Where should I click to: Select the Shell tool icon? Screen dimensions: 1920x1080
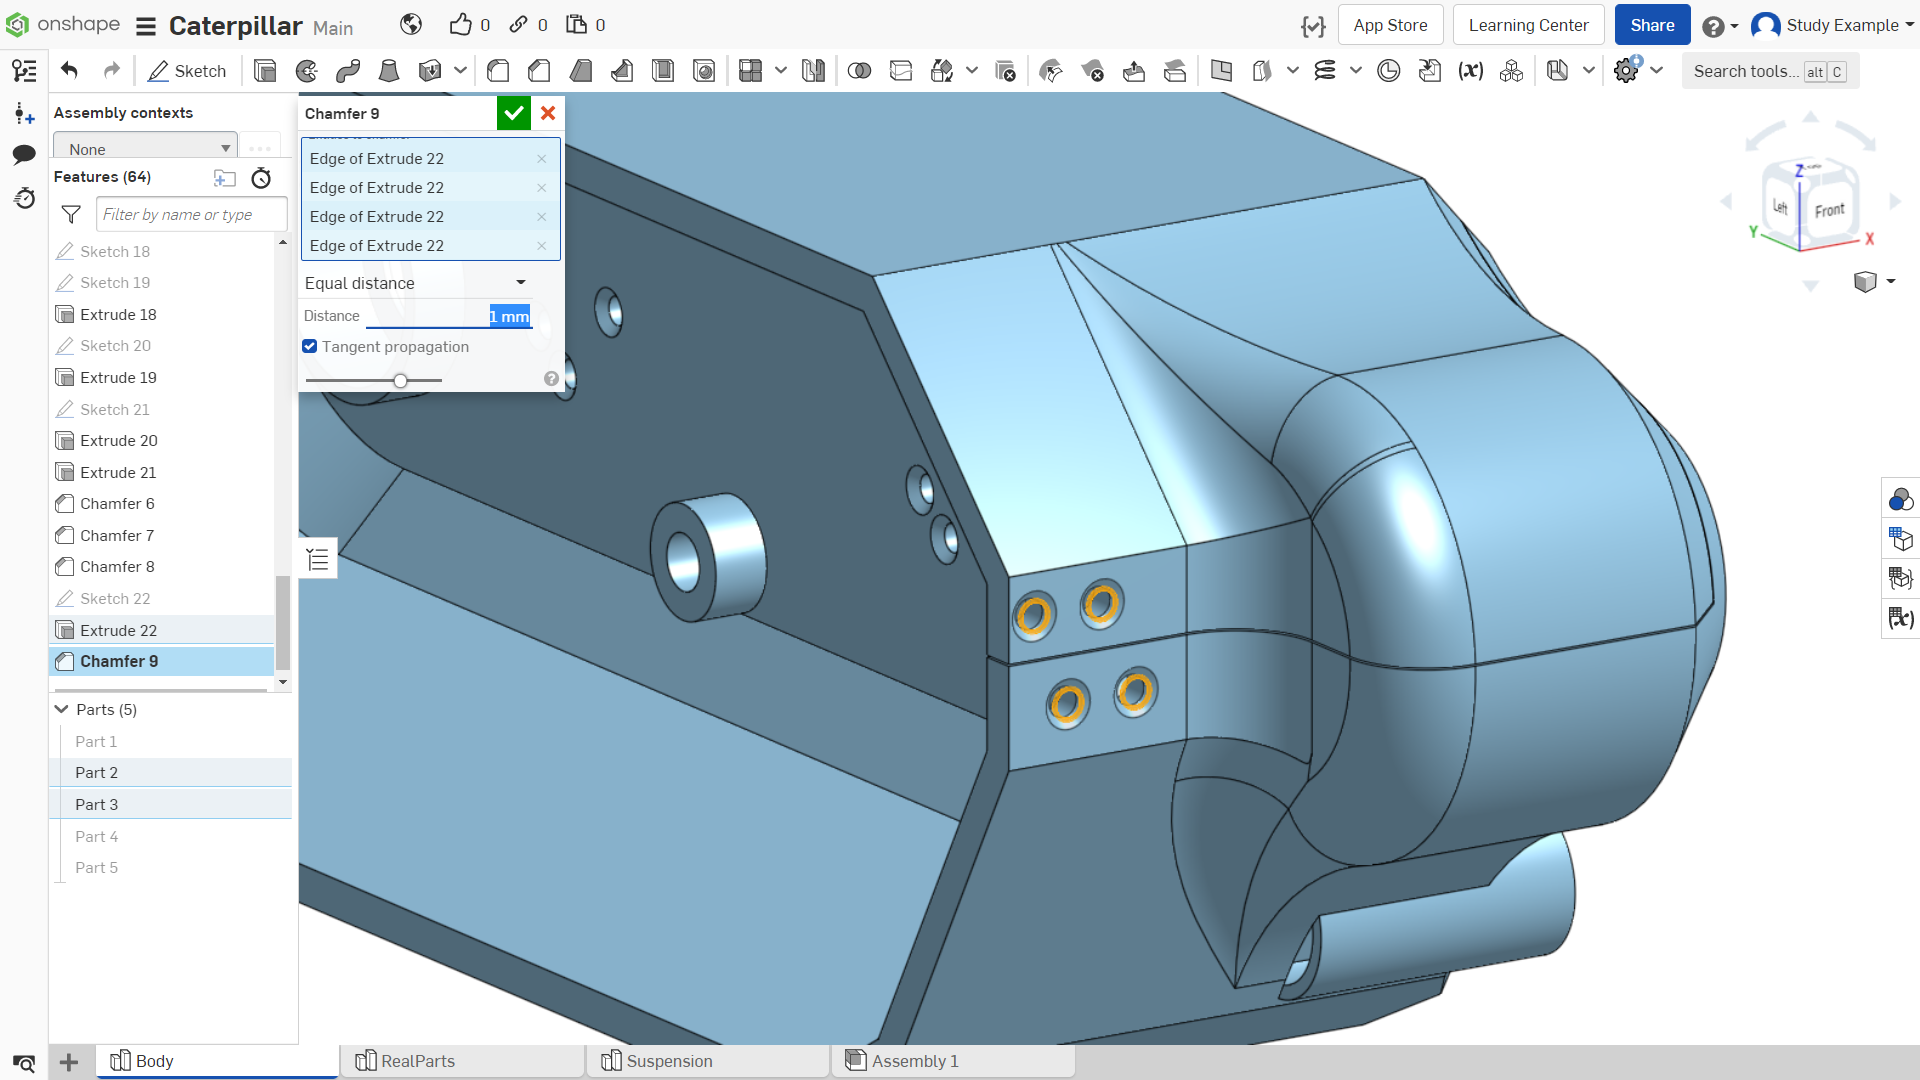coord(663,71)
